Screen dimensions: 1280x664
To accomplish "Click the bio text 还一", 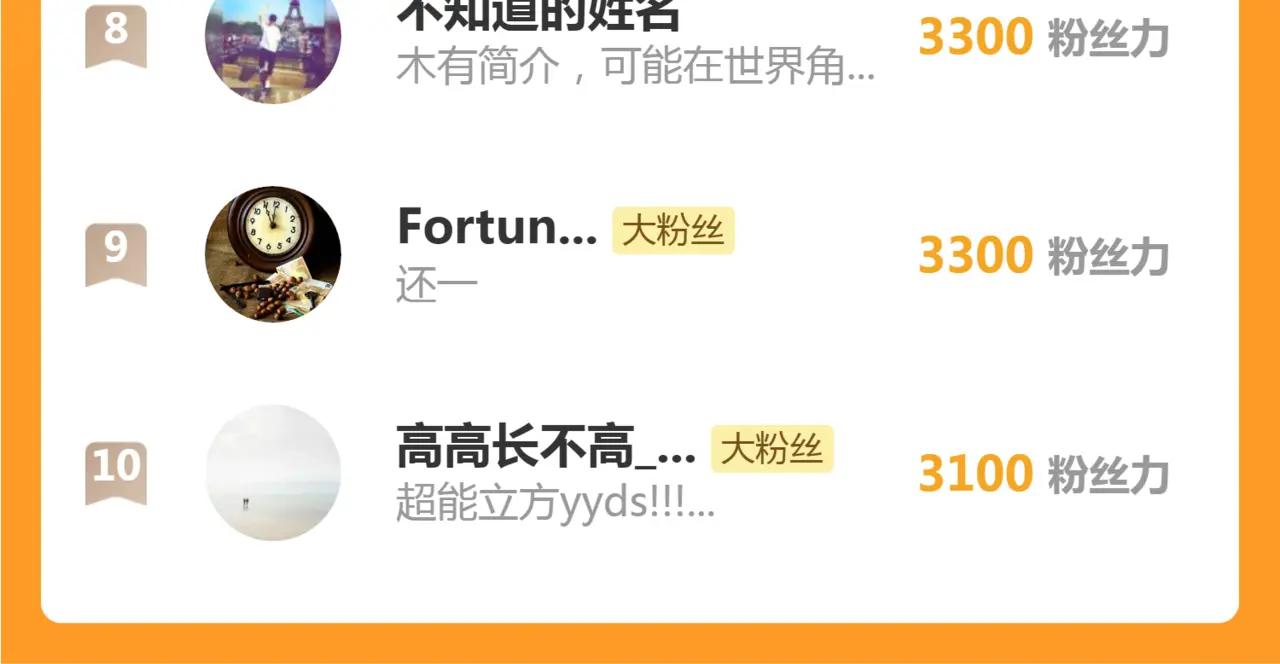I will 437,286.
